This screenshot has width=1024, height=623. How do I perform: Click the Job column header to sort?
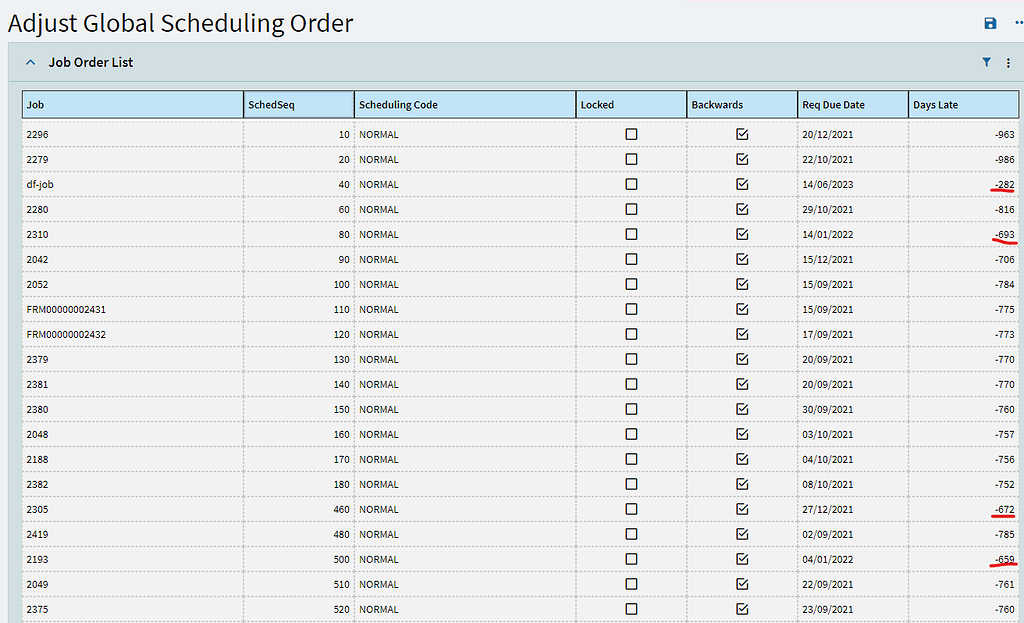pos(130,104)
